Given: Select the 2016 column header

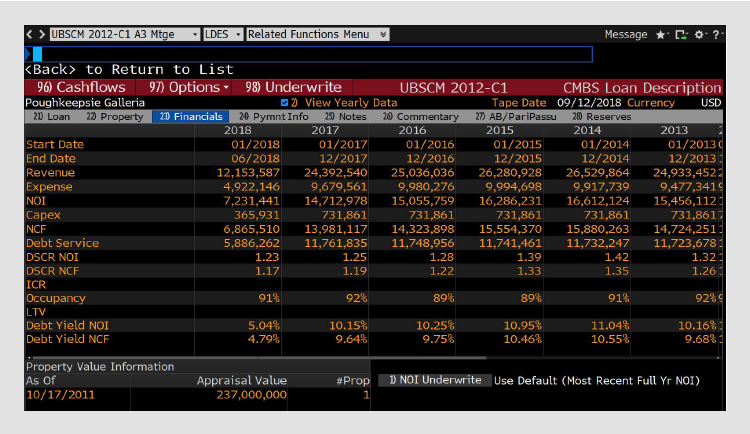Looking at the screenshot, I should pyautogui.click(x=412, y=130).
